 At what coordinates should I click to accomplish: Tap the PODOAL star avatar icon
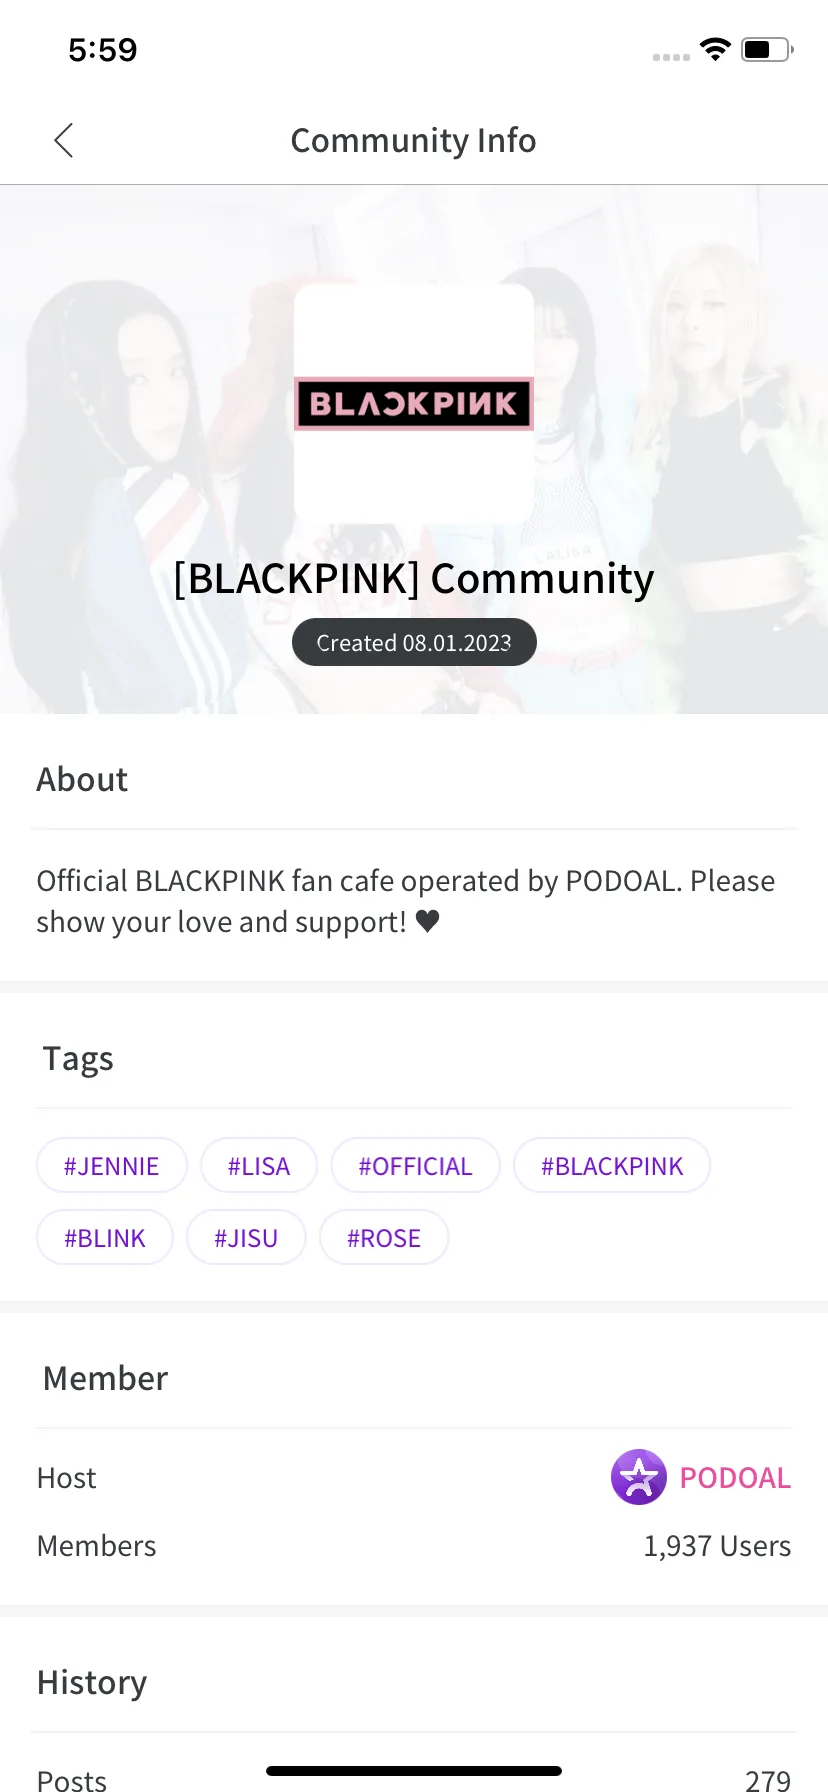pyautogui.click(x=638, y=1477)
